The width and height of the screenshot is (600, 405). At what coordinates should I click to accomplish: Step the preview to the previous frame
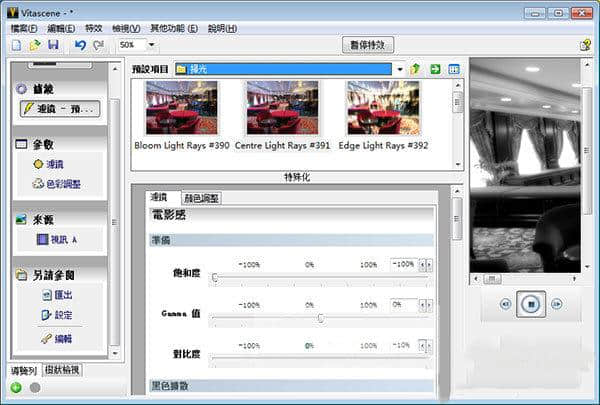(x=505, y=304)
